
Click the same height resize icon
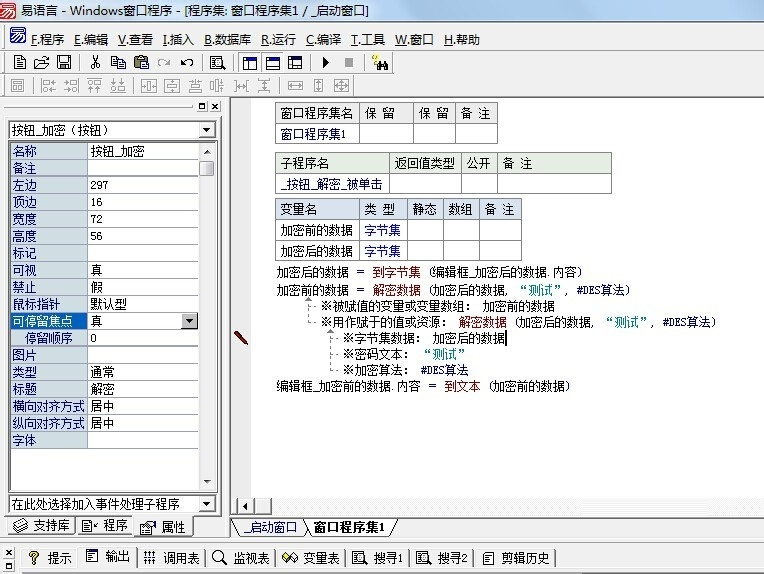click(318, 86)
